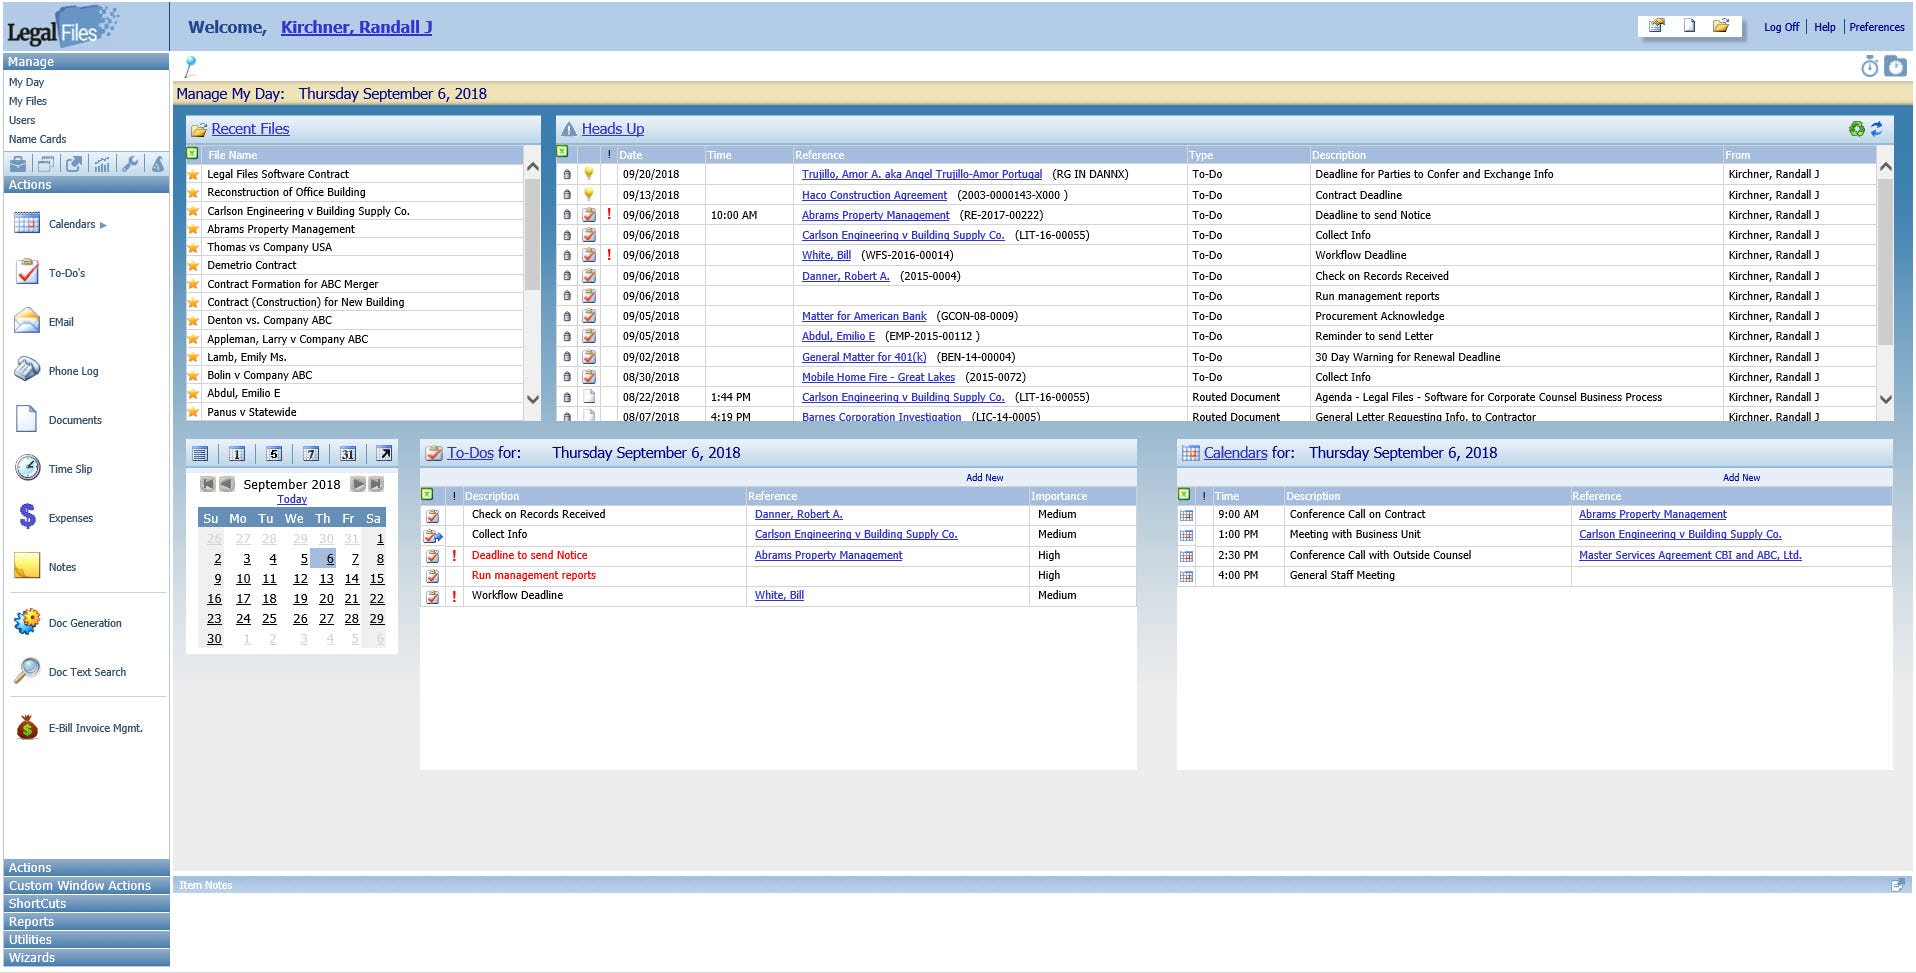Go to next month in mini calendar

358,484
